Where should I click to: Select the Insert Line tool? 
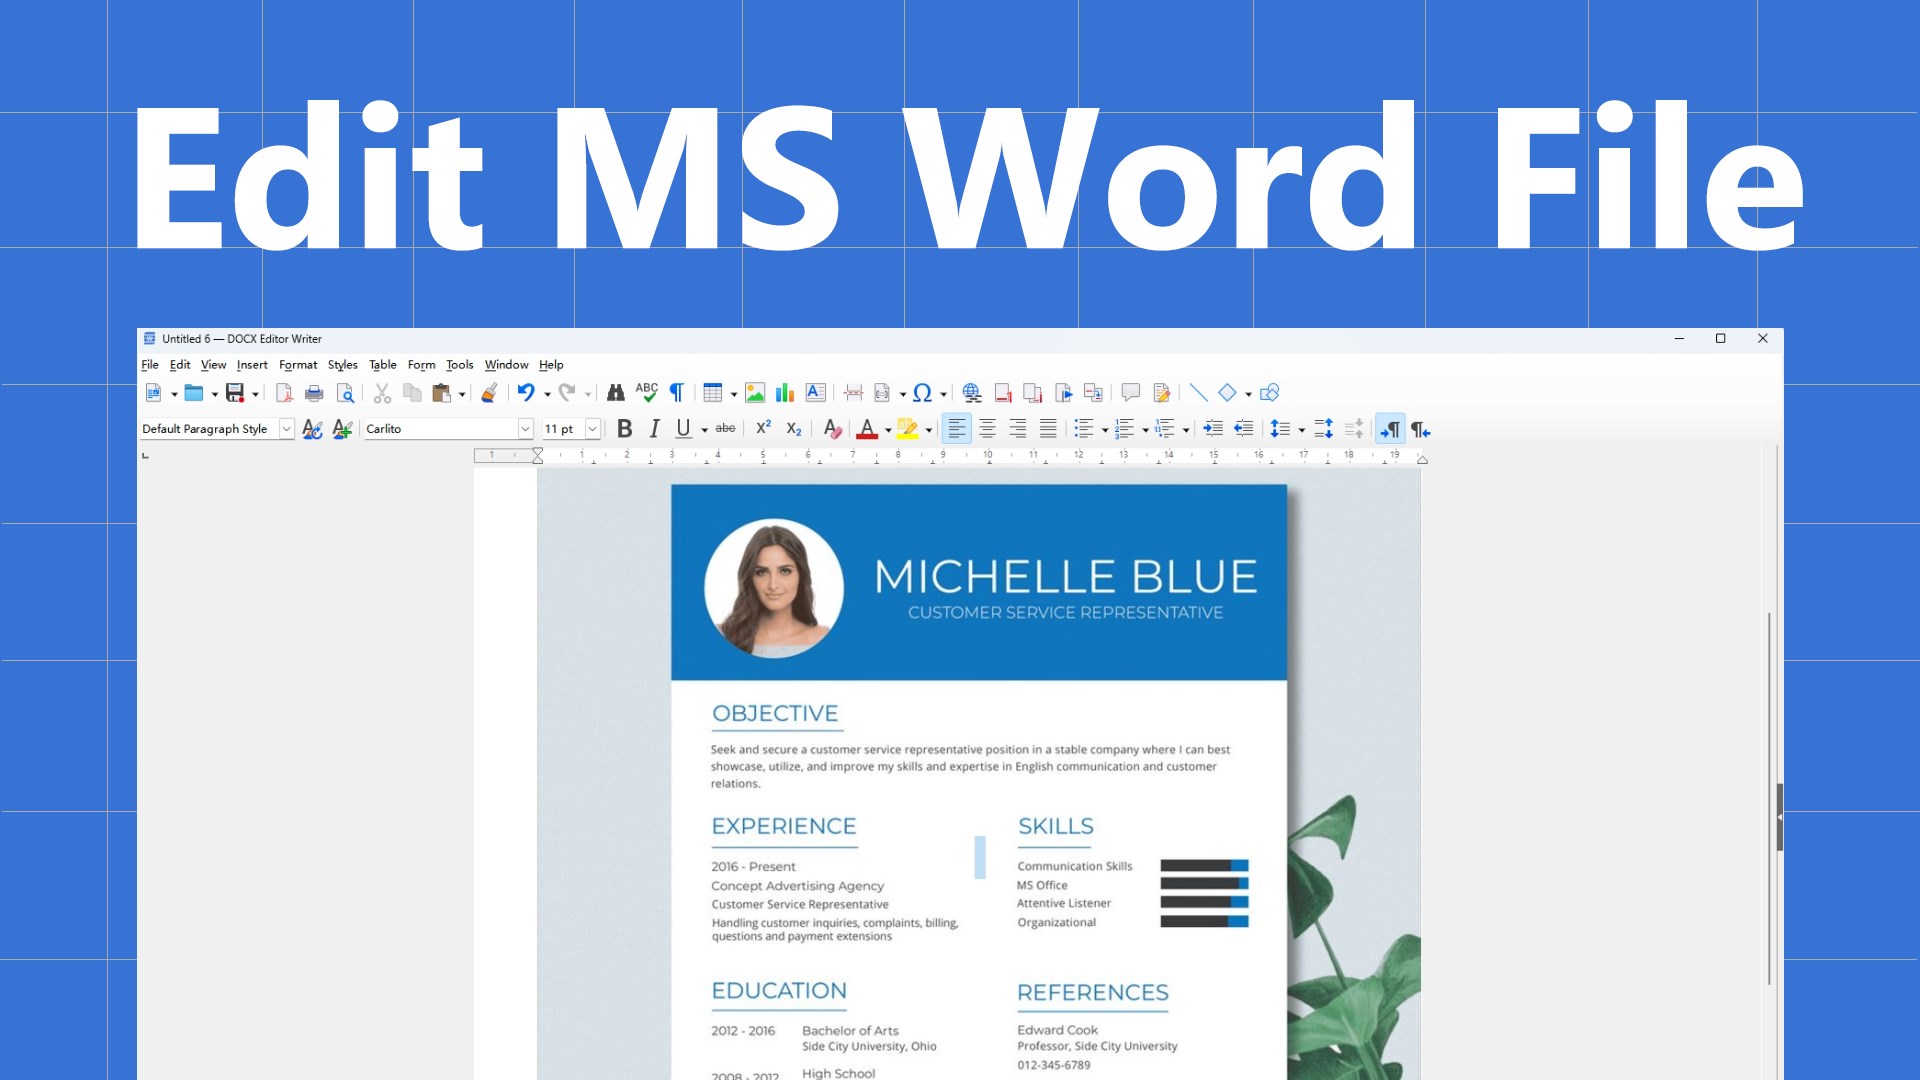click(x=1198, y=393)
